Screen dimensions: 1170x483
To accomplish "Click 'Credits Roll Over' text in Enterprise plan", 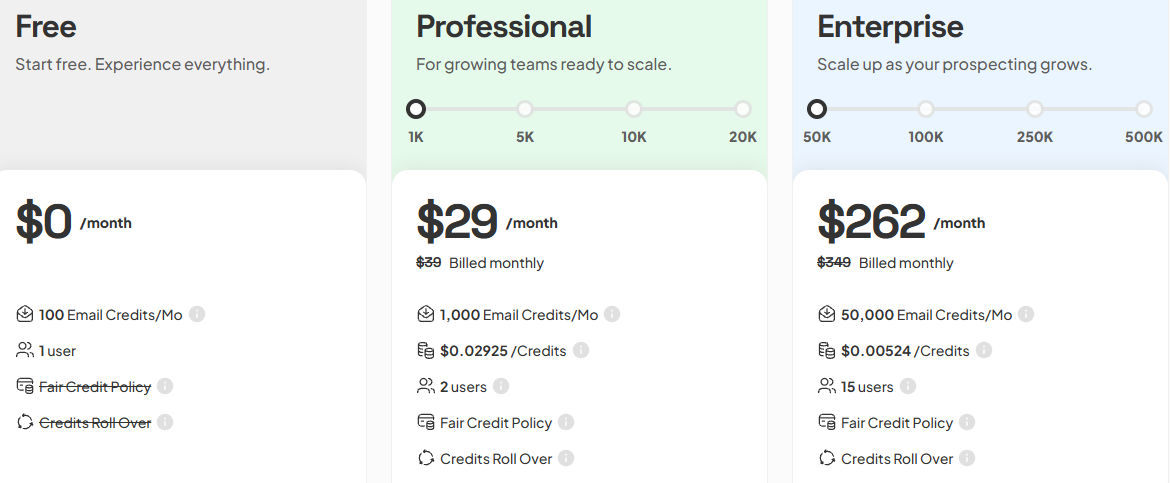I will point(897,458).
